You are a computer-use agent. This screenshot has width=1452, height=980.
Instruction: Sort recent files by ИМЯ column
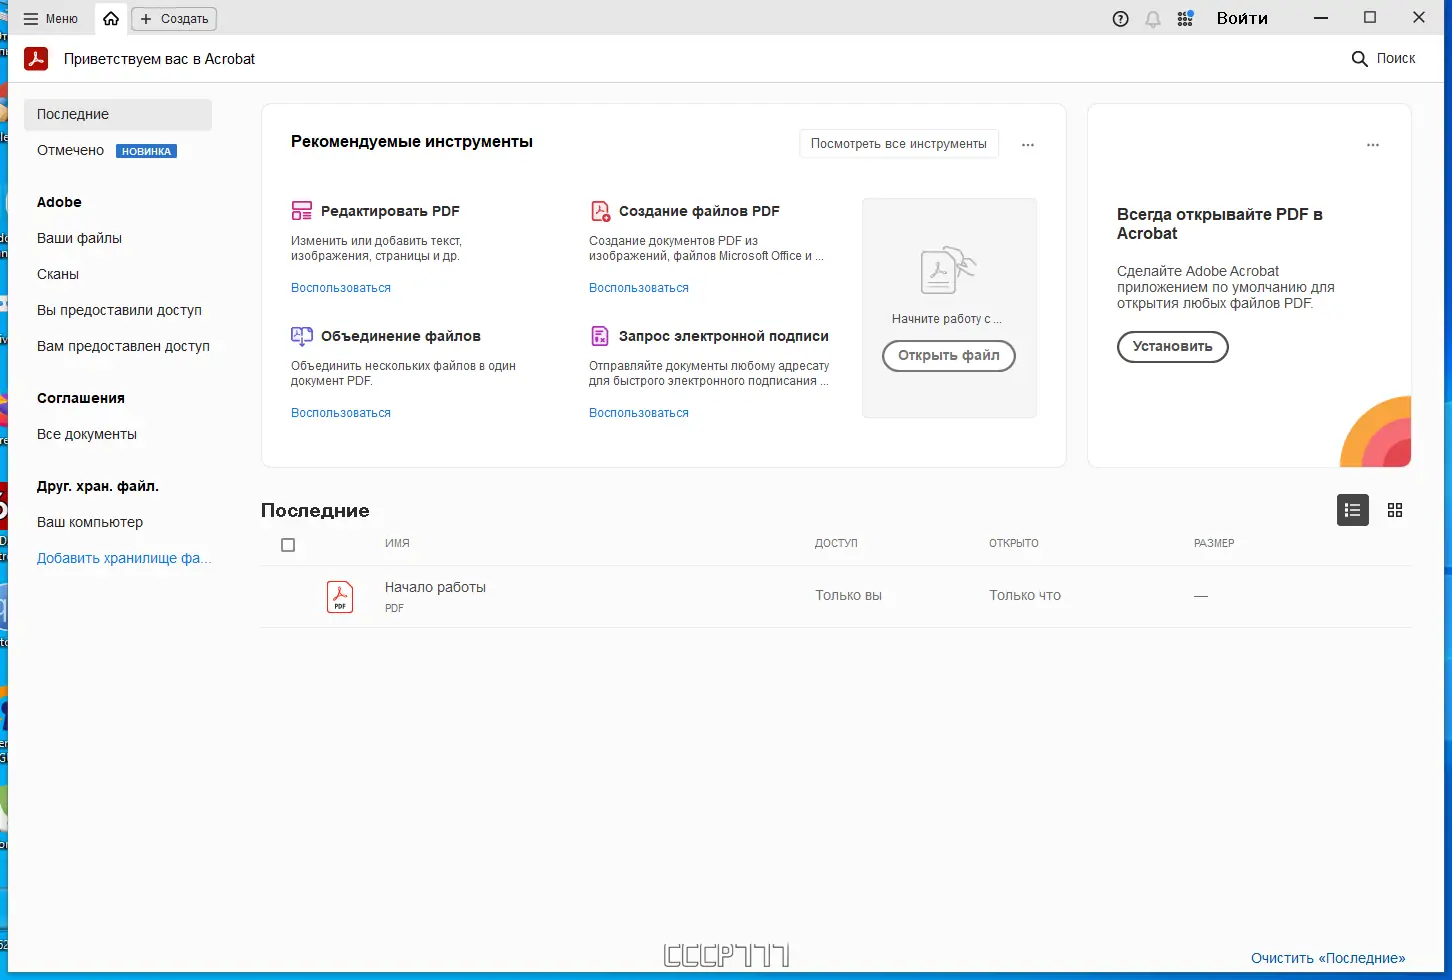tap(397, 543)
